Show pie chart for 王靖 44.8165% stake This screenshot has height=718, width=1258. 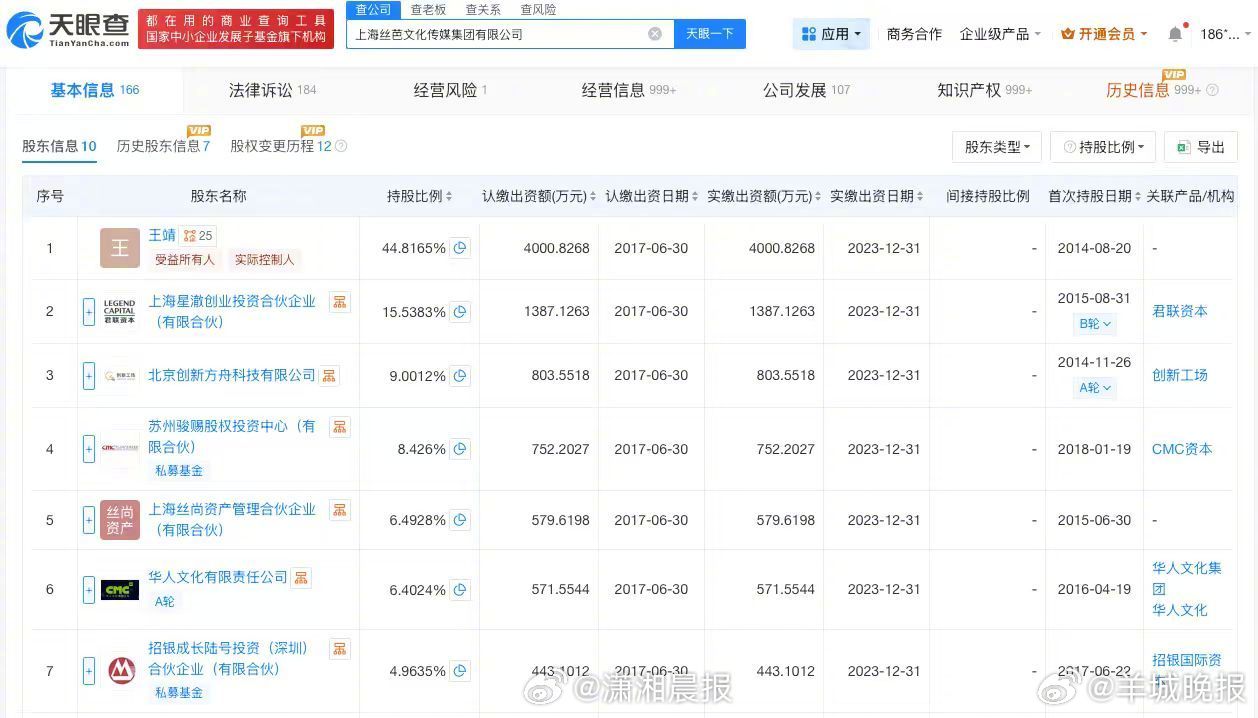[460, 248]
